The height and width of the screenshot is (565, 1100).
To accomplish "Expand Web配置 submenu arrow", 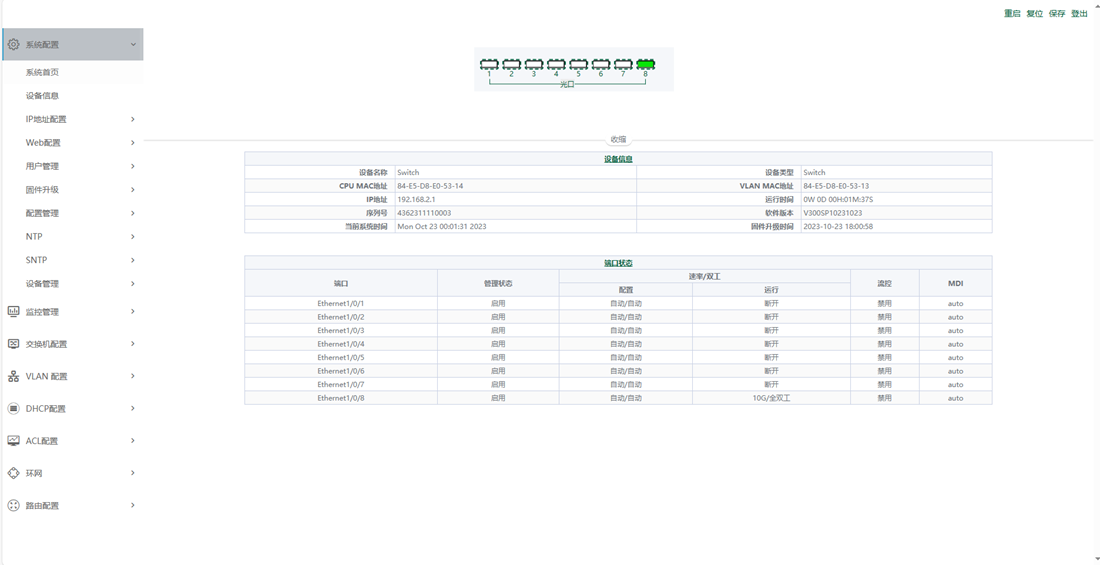I will (x=133, y=142).
